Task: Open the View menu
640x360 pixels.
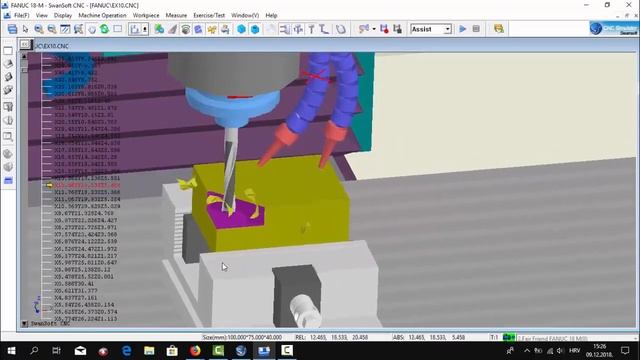Action: (x=42, y=15)
